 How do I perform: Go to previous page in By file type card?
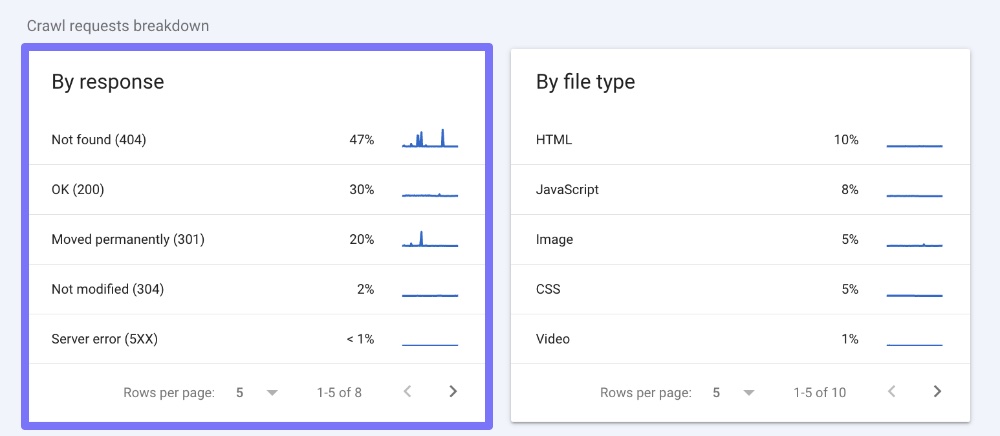[892, 391]
